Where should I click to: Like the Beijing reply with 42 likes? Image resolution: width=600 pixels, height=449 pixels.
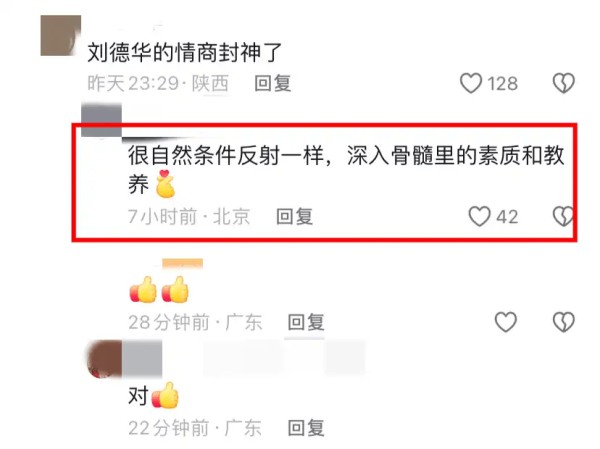[x=479, y=216]
